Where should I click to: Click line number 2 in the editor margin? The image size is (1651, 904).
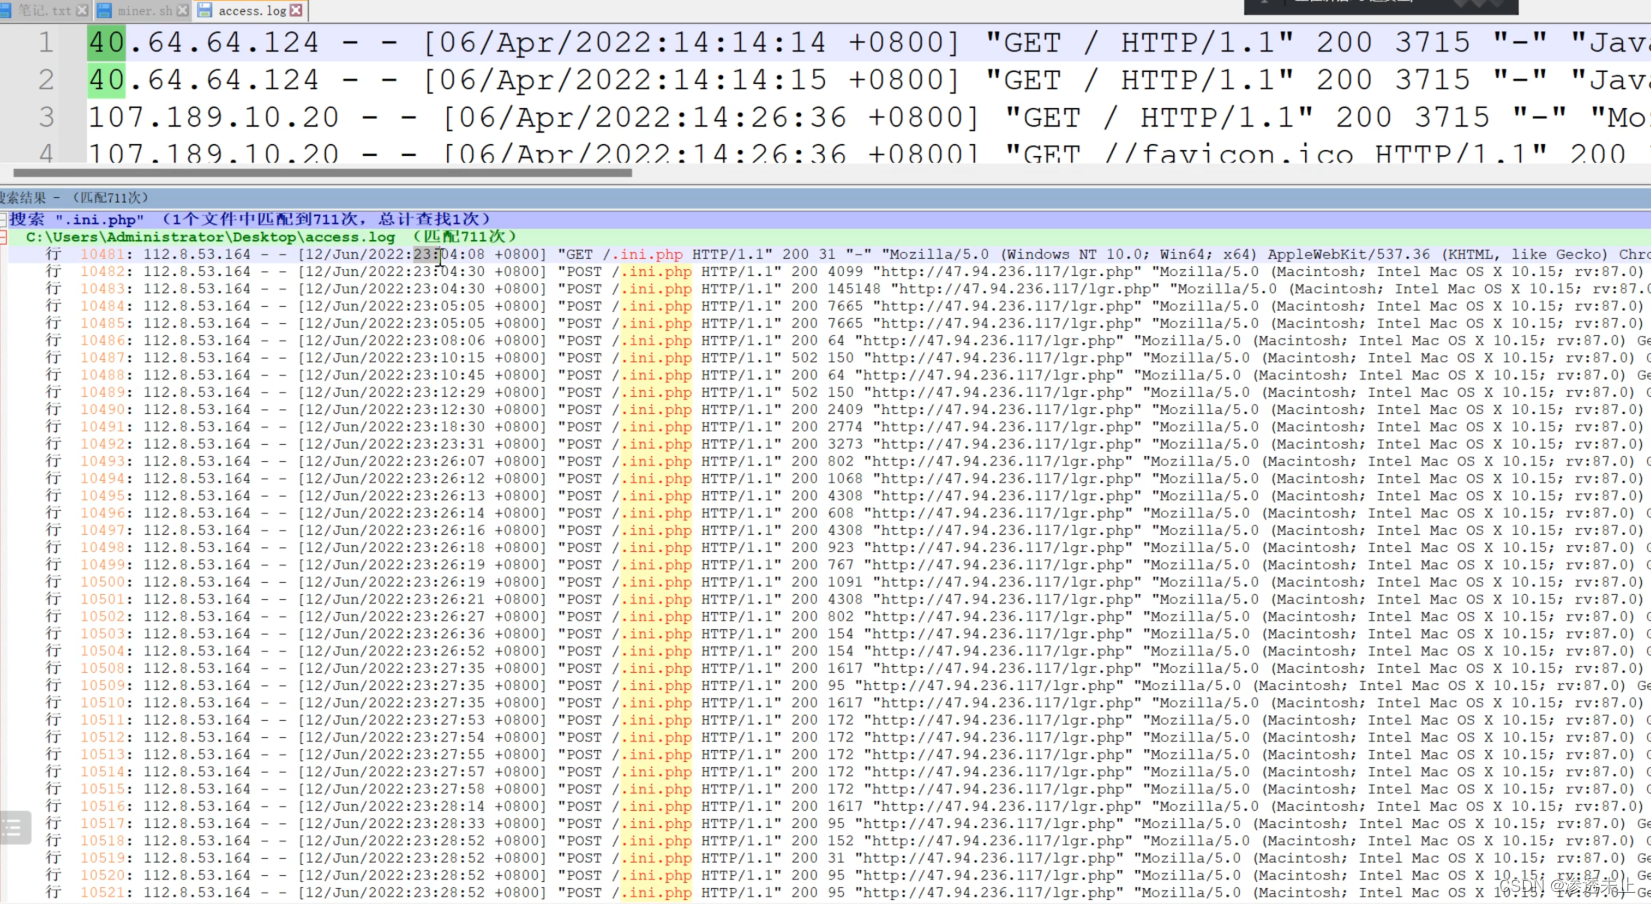pyautogui.click(x=45, y=80)
